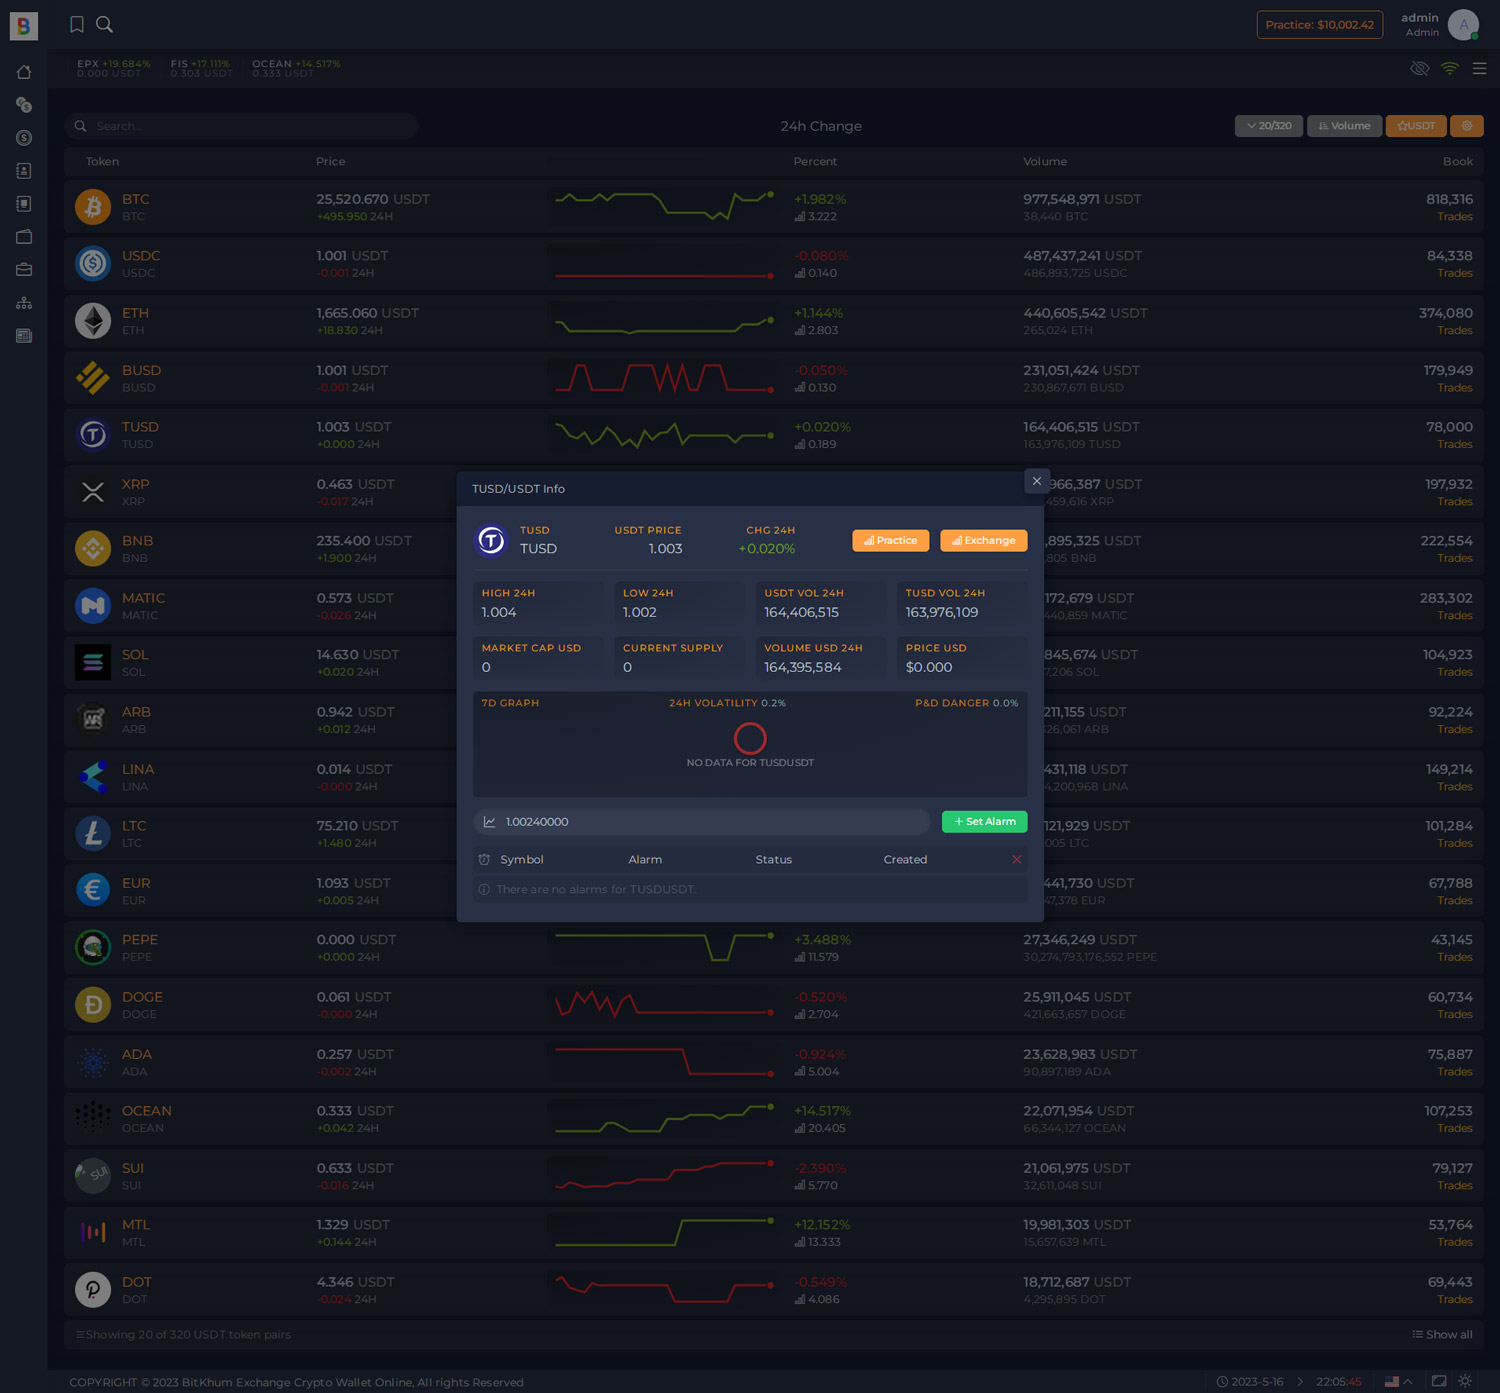
Task: Toggle the light theme sun icon
Action: (x=1465, y=1381)
